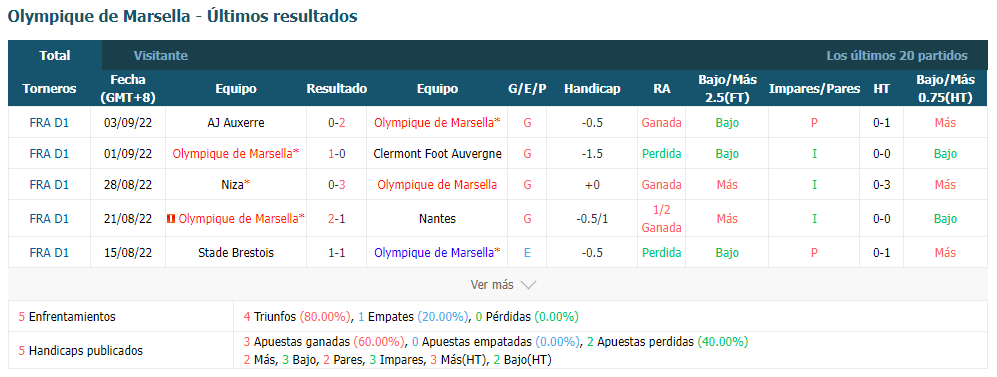Click the G/E/P column header

(527, 89)
